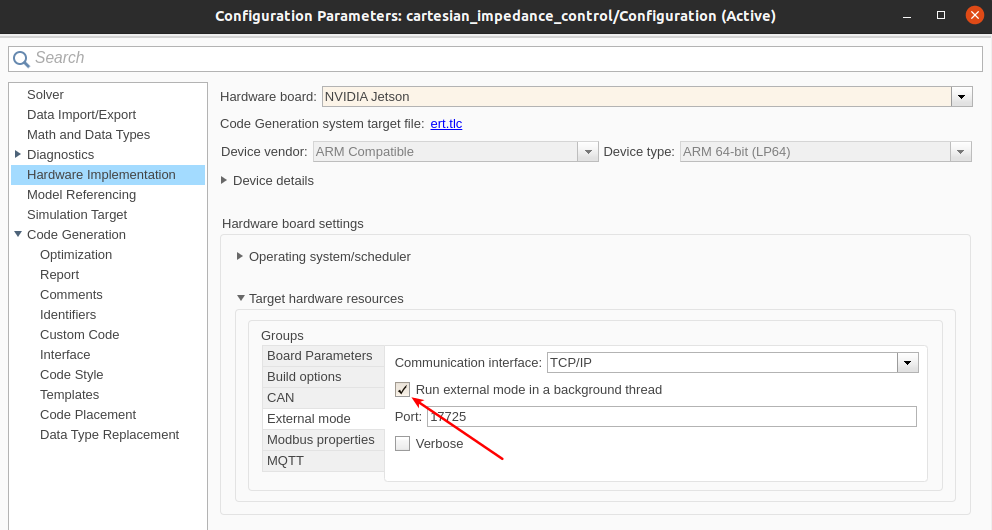992x530 pixels.
Task: Open the Hardware board dropdown
Action: tap(962, 97)
